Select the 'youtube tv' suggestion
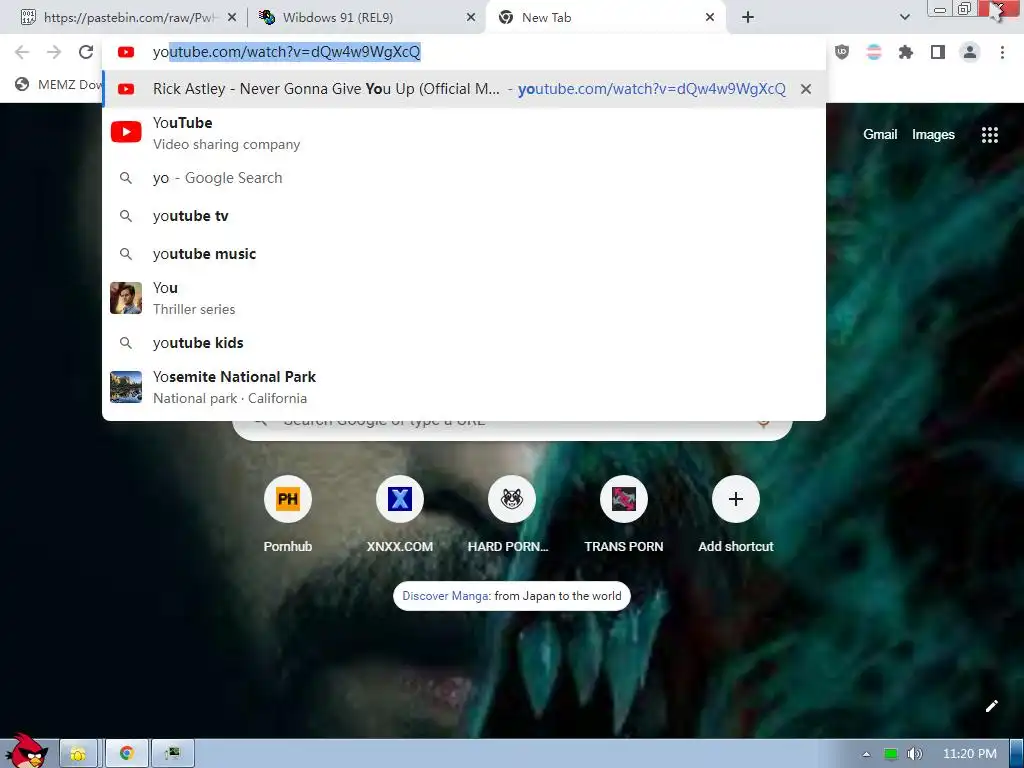This screenshot has width=1024, height=768. pos(464,216)
